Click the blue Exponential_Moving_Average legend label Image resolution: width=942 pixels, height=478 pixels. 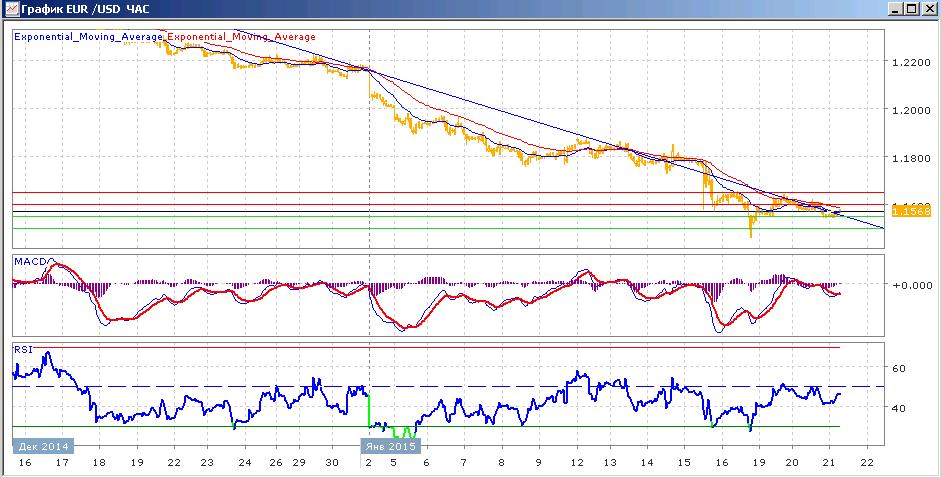point(88,37)
